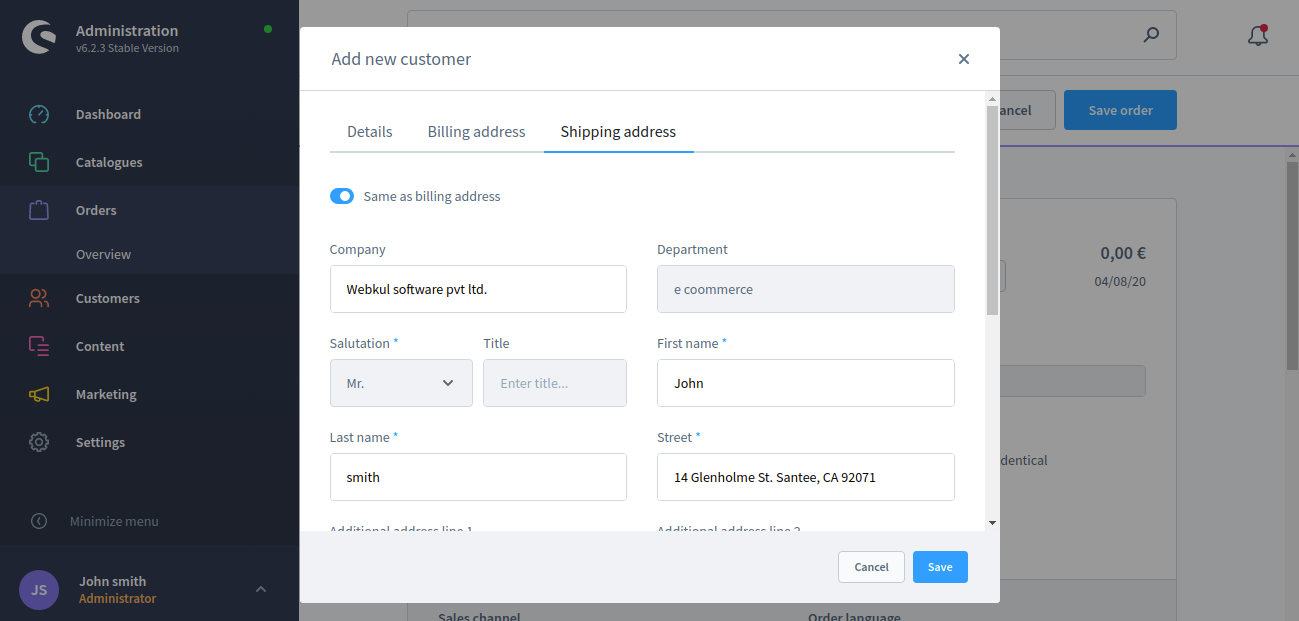Open notifications bell icon

pyautogui.click(x=1258, y=36)
